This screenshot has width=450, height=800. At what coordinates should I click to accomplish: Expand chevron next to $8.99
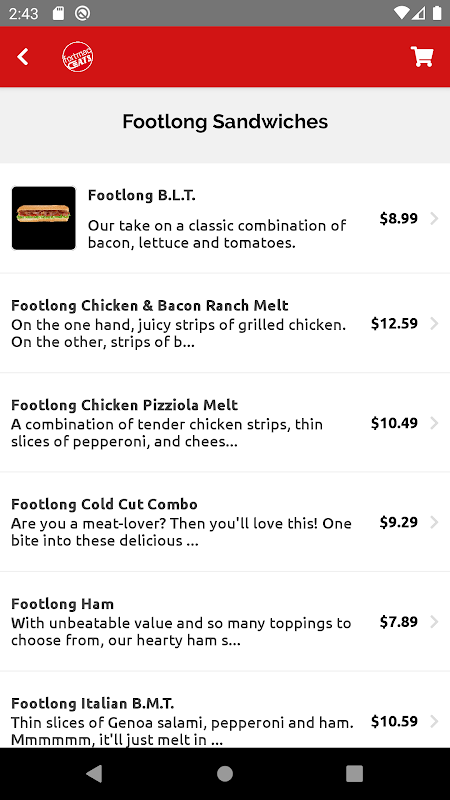point(434,218)
